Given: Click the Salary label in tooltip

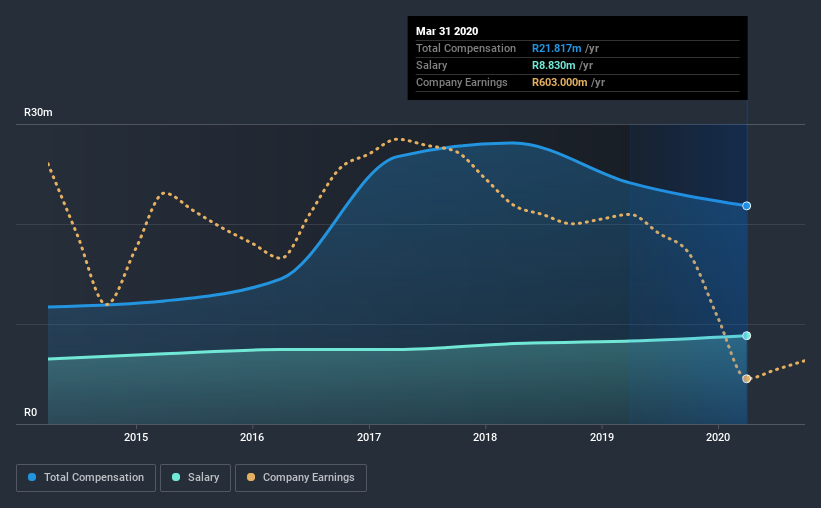Looking at the screenshot, I should coord(431,65).
